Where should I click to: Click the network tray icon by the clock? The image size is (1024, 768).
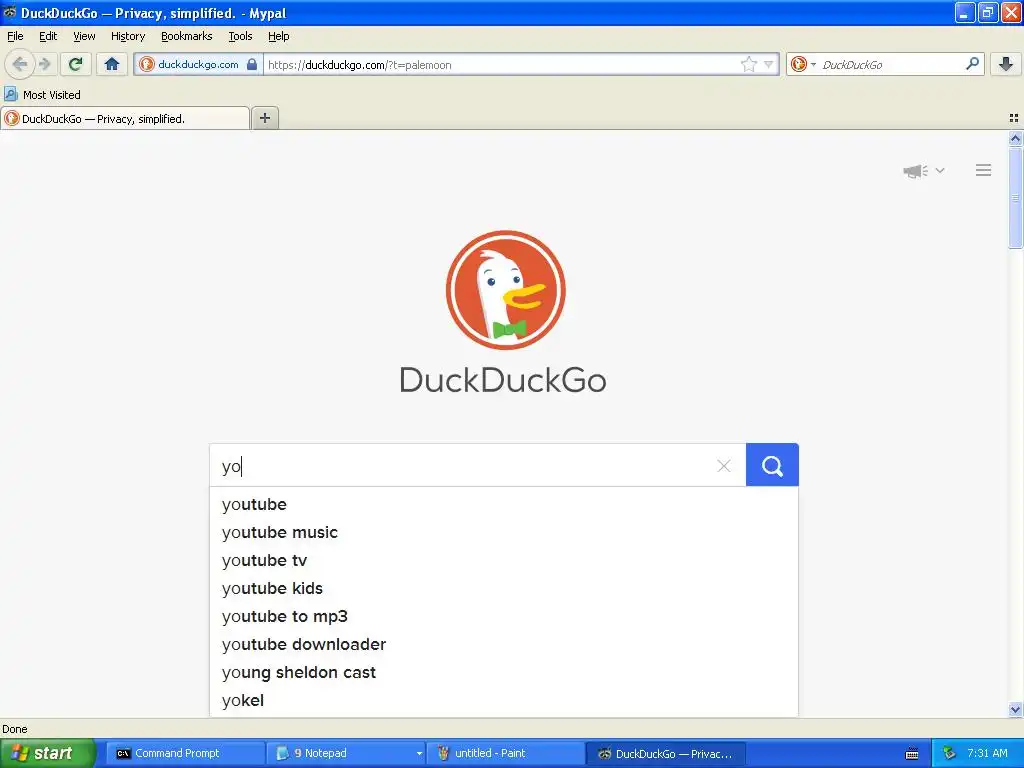click(x=949, y=754)
